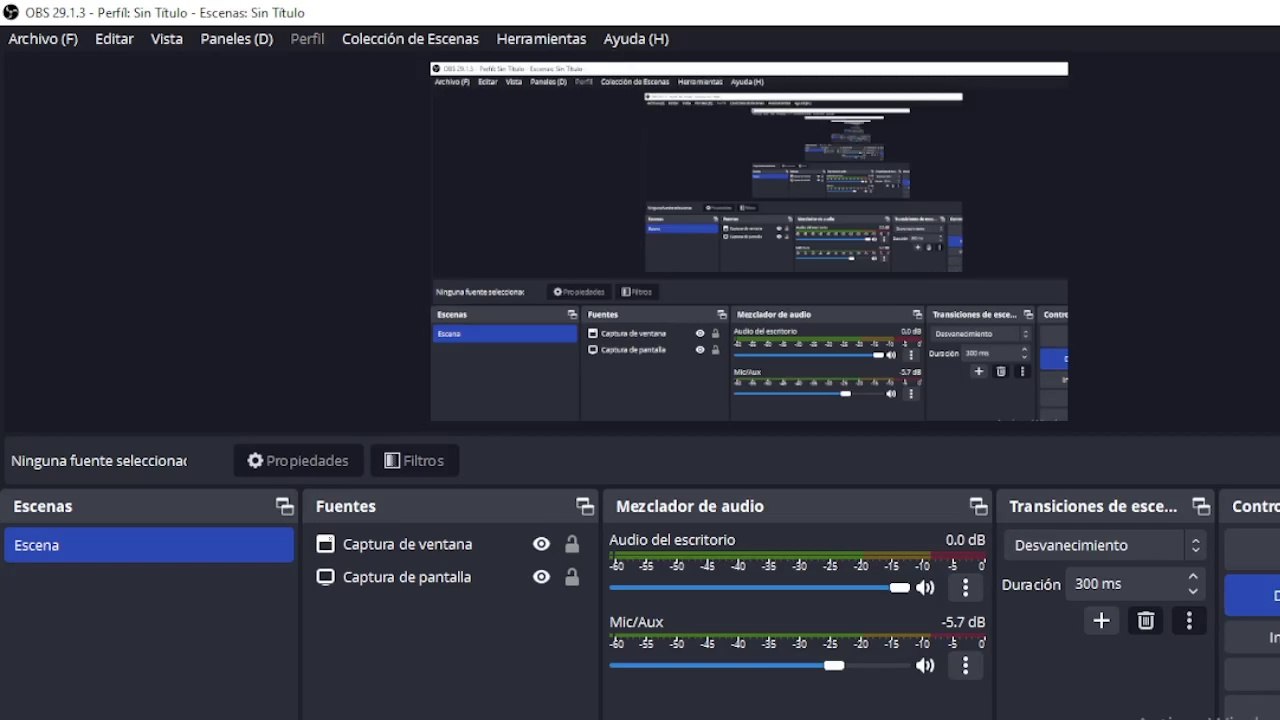
Task: Open the Perfil menu
Action: point(307,39)
